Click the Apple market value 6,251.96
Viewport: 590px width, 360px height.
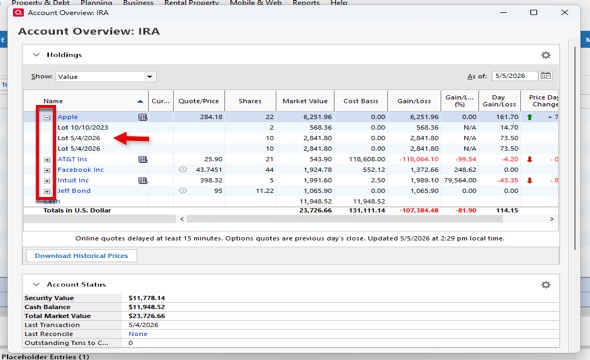pyautogui.click(x=318, y=117)
